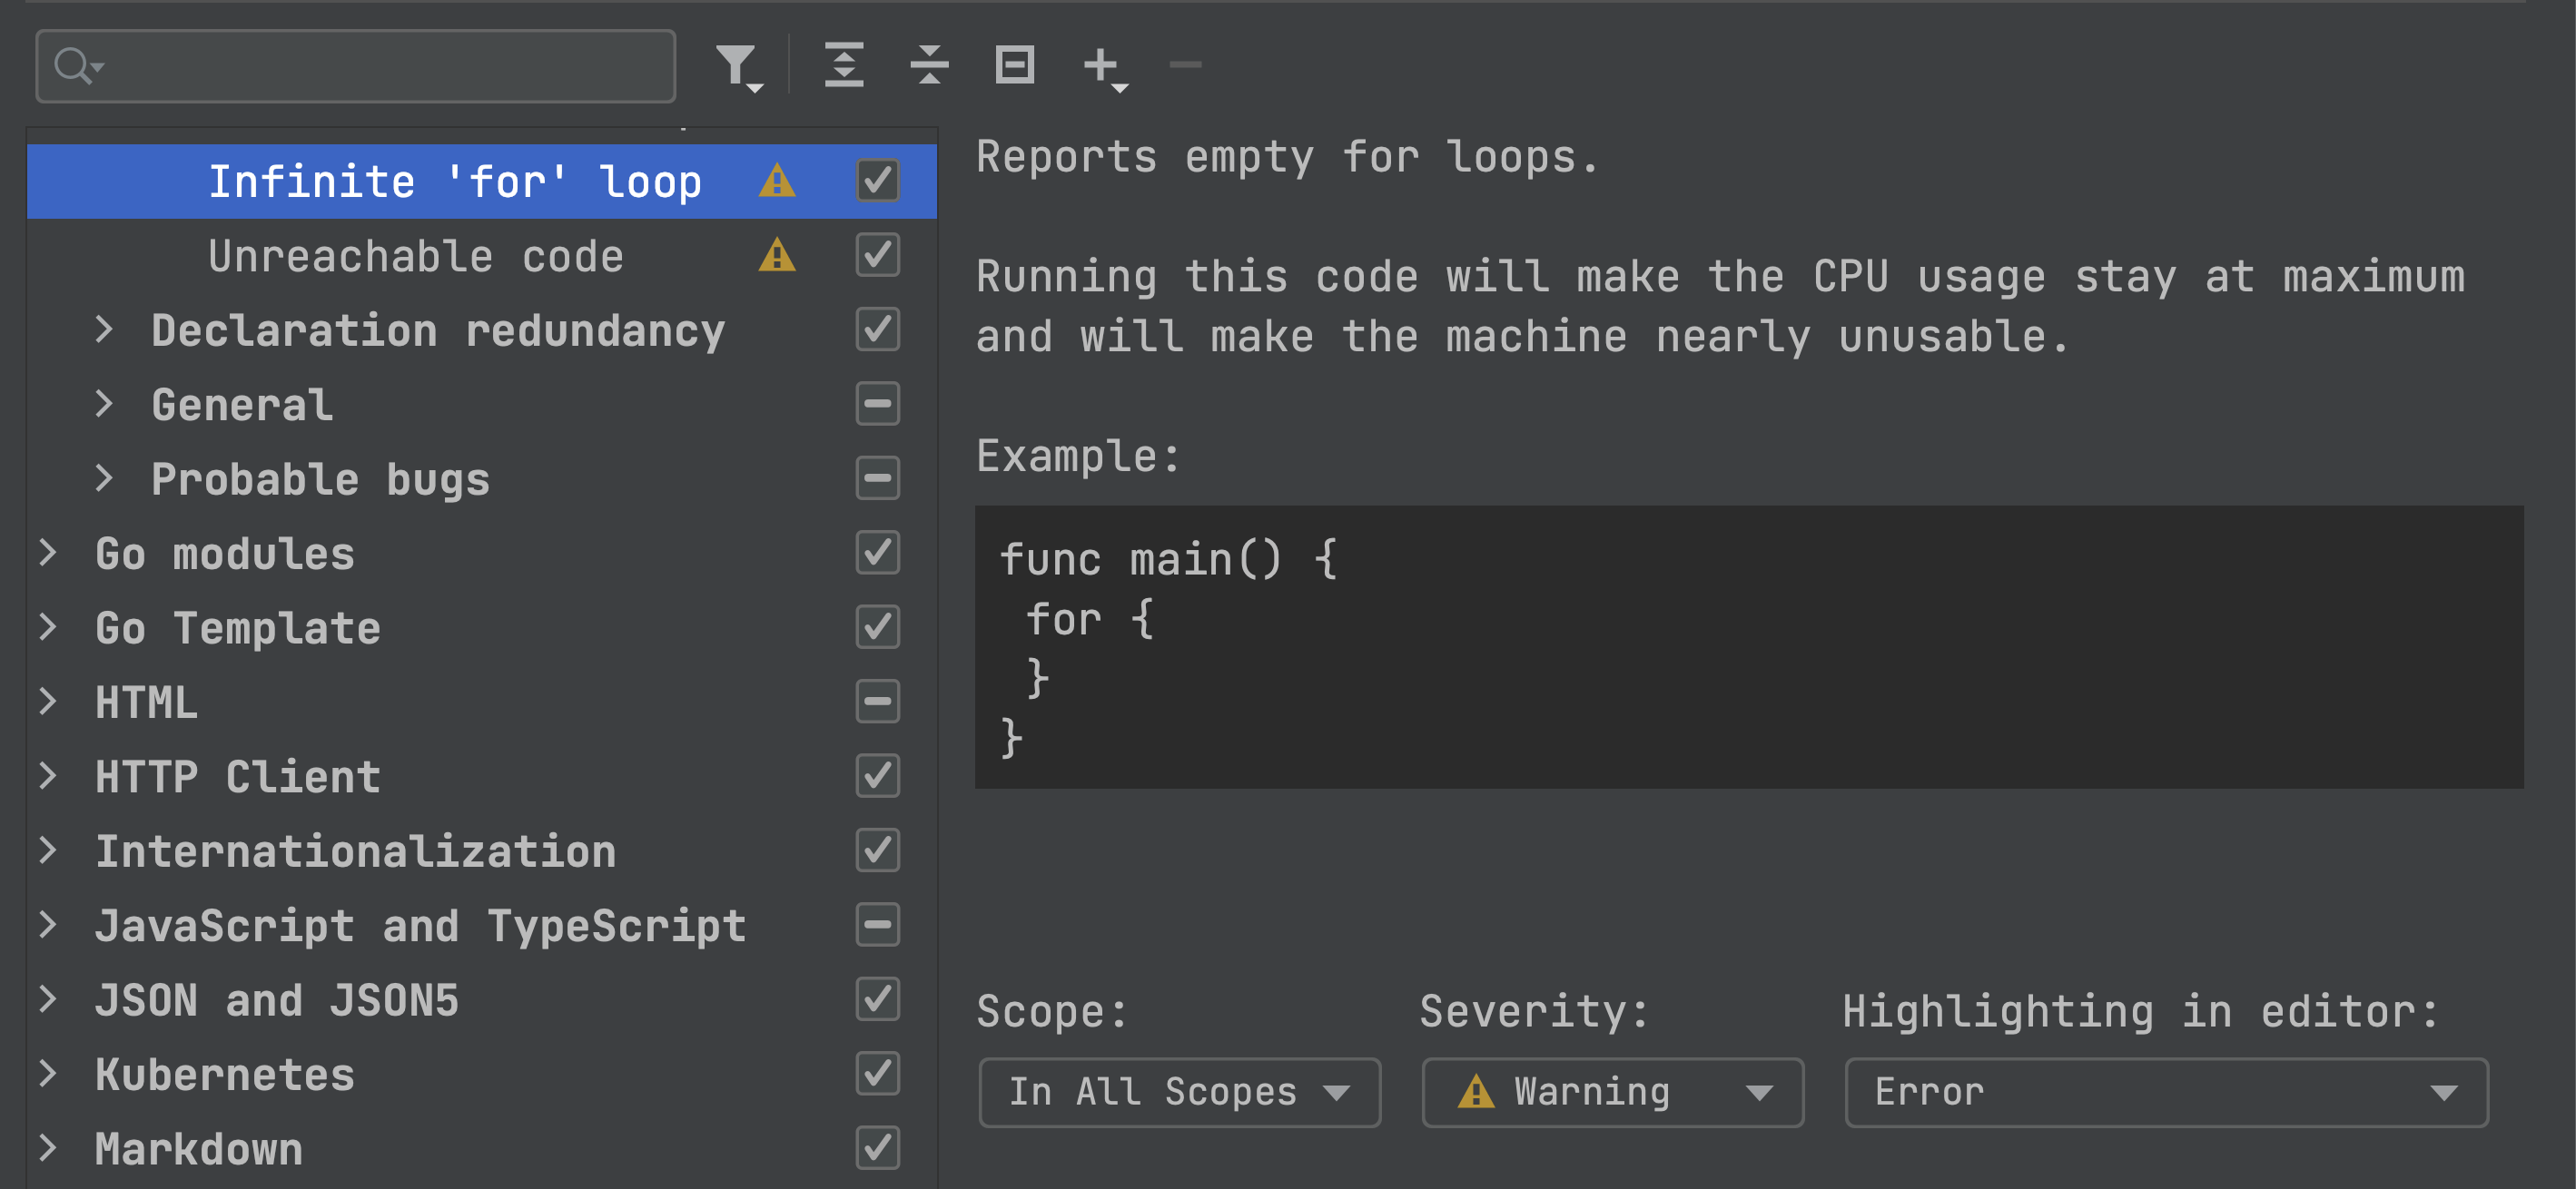The width and height of the screenshot is (2576, 1189).
Task: Open Highlighting in editor Error dropdown
Action: [2165, 1092]
